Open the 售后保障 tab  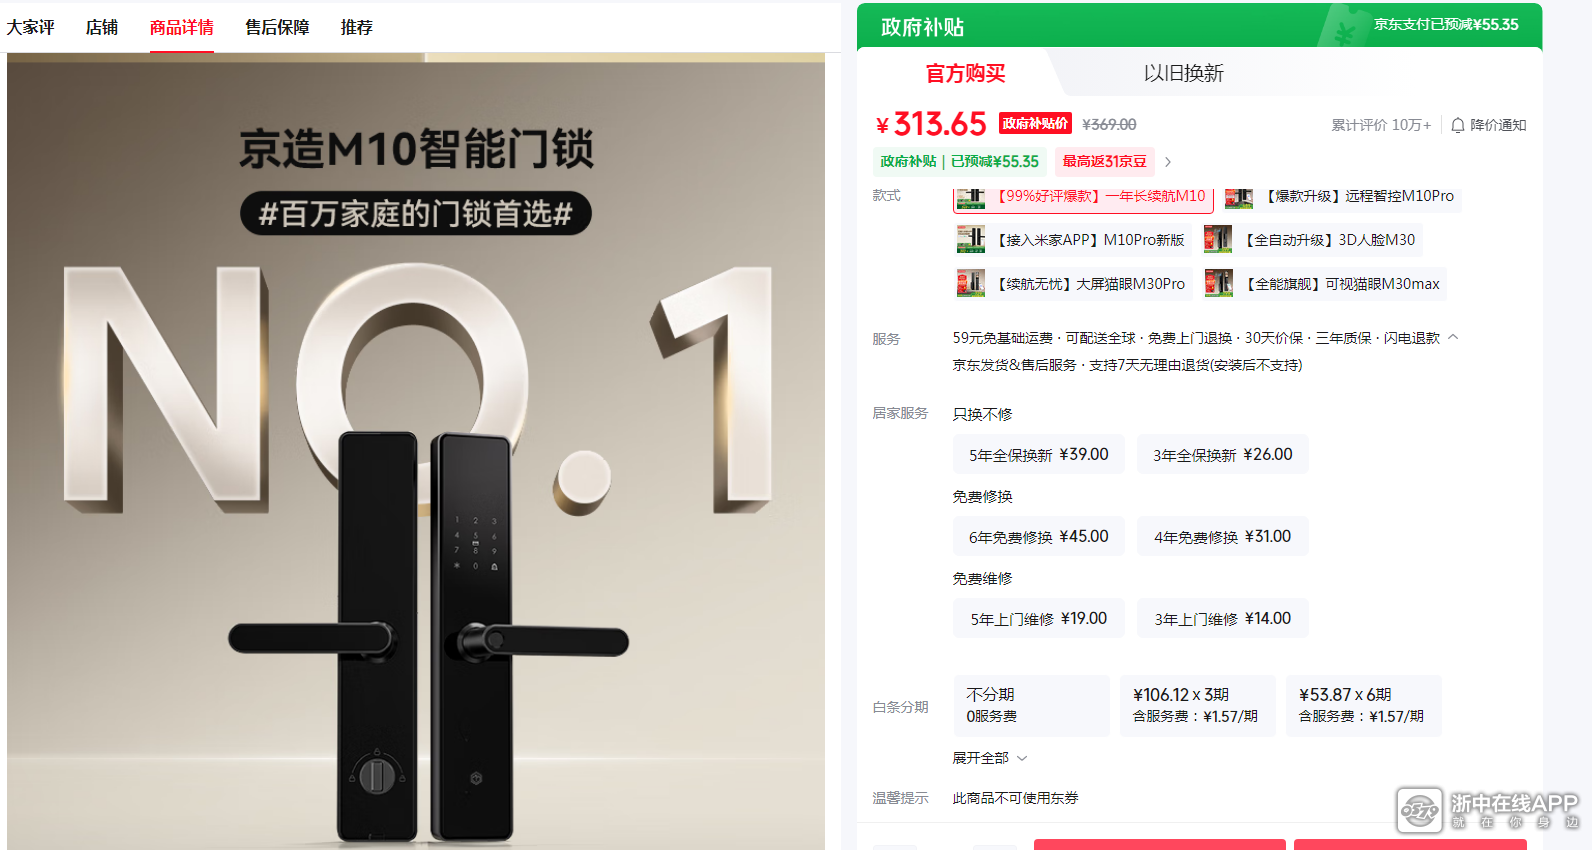pos(277,27)
